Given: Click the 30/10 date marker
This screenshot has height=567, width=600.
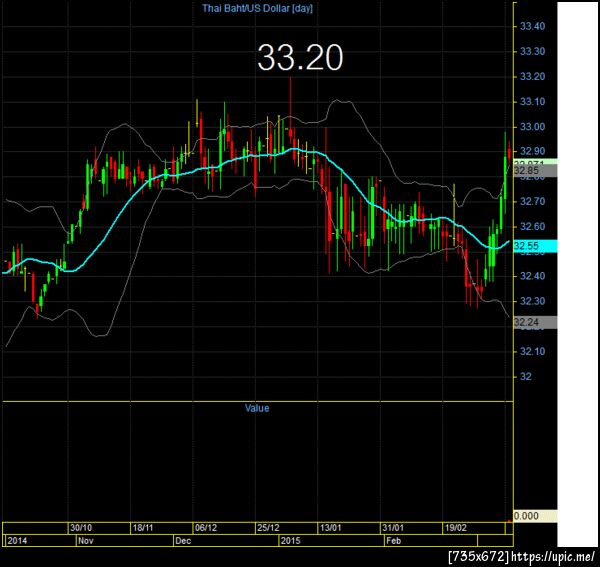Looking at the screenshot, I should click(x=81, y=528).
